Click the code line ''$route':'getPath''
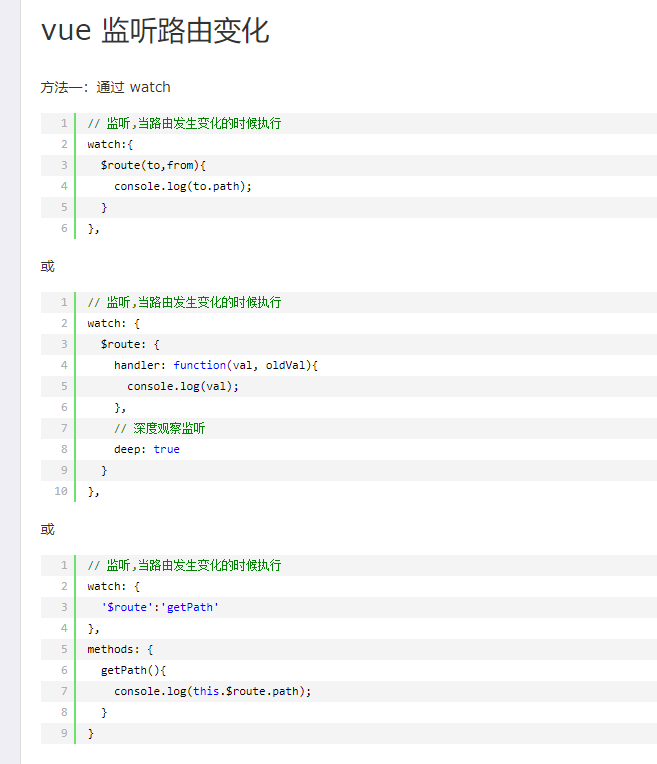 coord(160,607)
